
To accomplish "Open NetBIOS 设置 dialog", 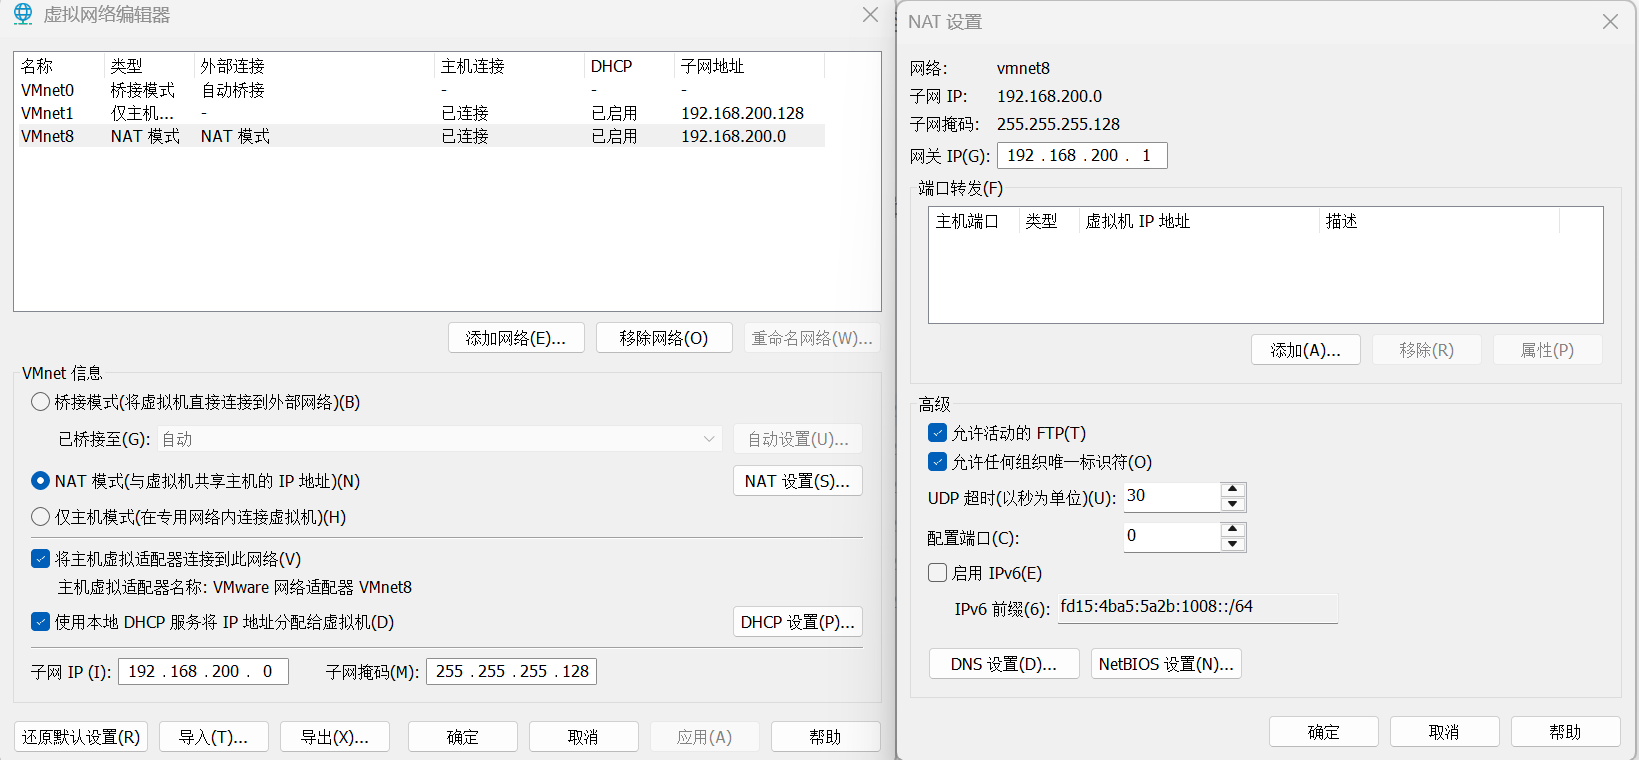I will click(x=1166, y=664).
